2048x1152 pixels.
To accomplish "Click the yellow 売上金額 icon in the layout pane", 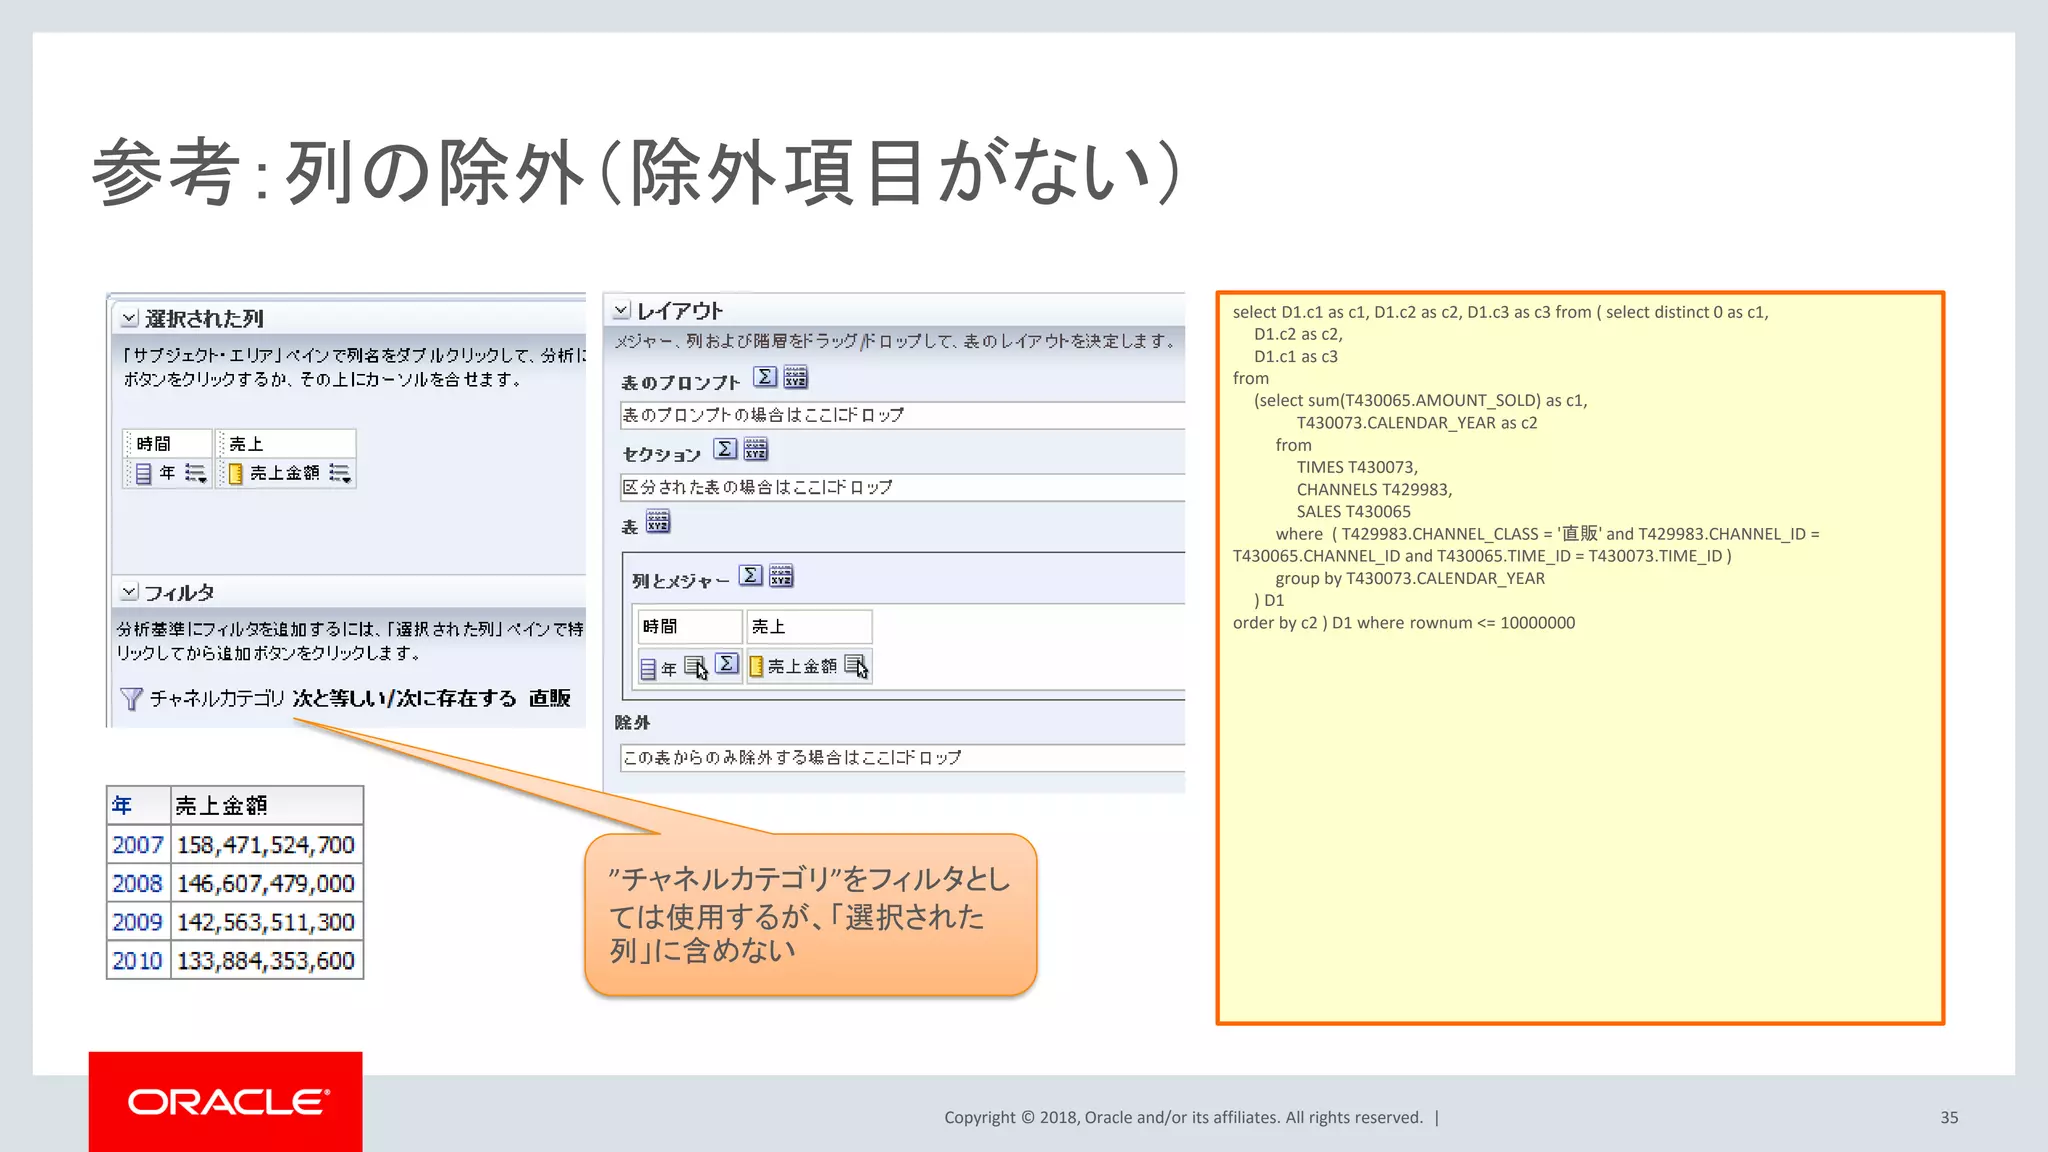I will (757, 666).
